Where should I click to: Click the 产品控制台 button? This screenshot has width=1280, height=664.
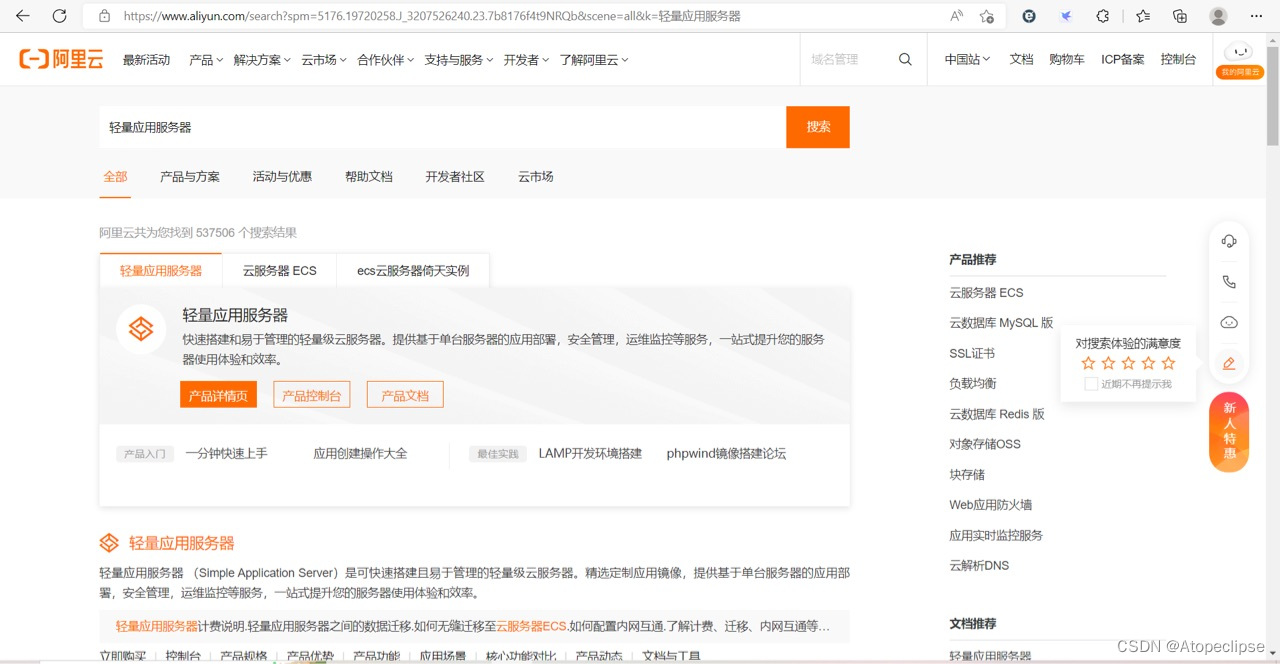point(311,395)
